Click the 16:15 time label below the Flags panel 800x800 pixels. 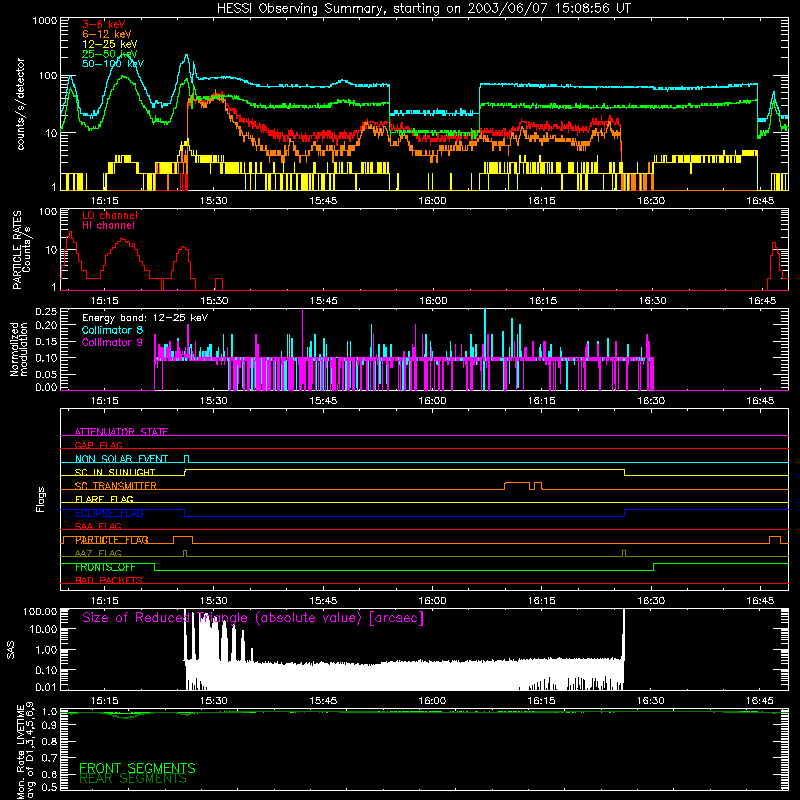click(x=541, y=601)
